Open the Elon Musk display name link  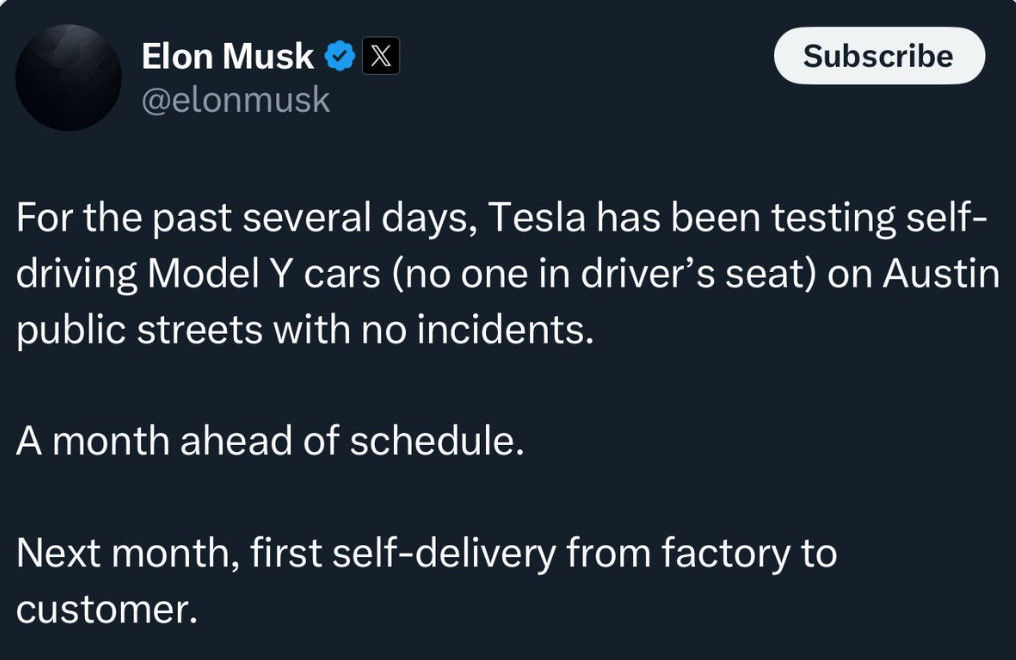[227, 56]
